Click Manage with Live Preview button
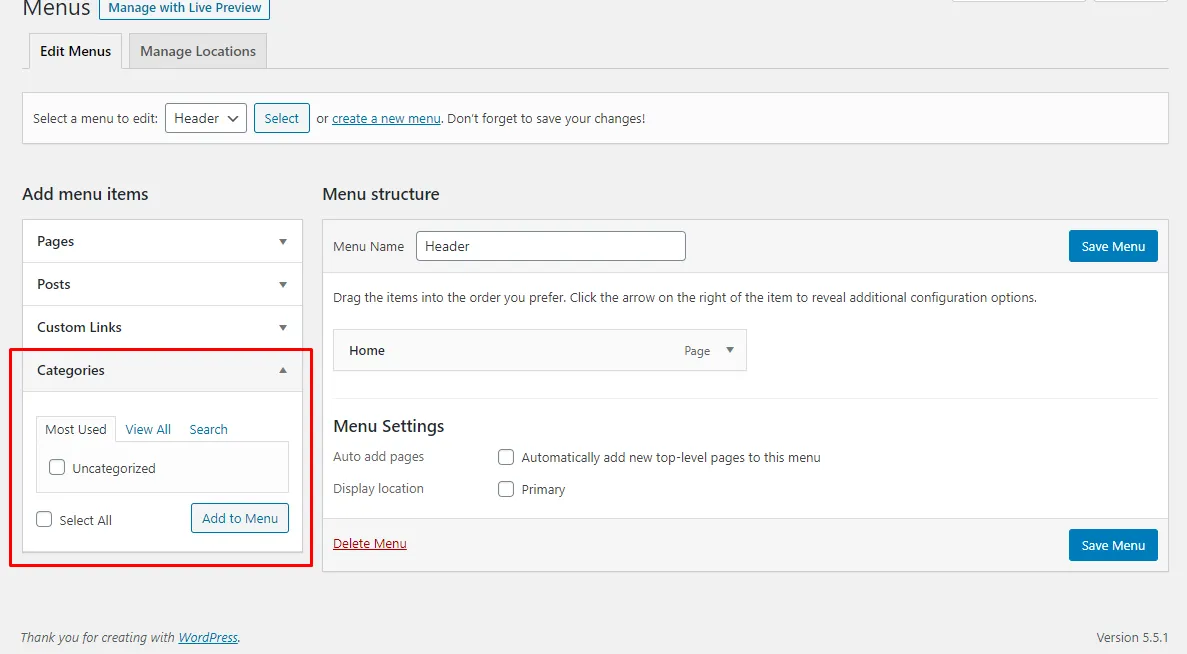The width and height of the screenshot is (1187, 654). click(185, 8)
